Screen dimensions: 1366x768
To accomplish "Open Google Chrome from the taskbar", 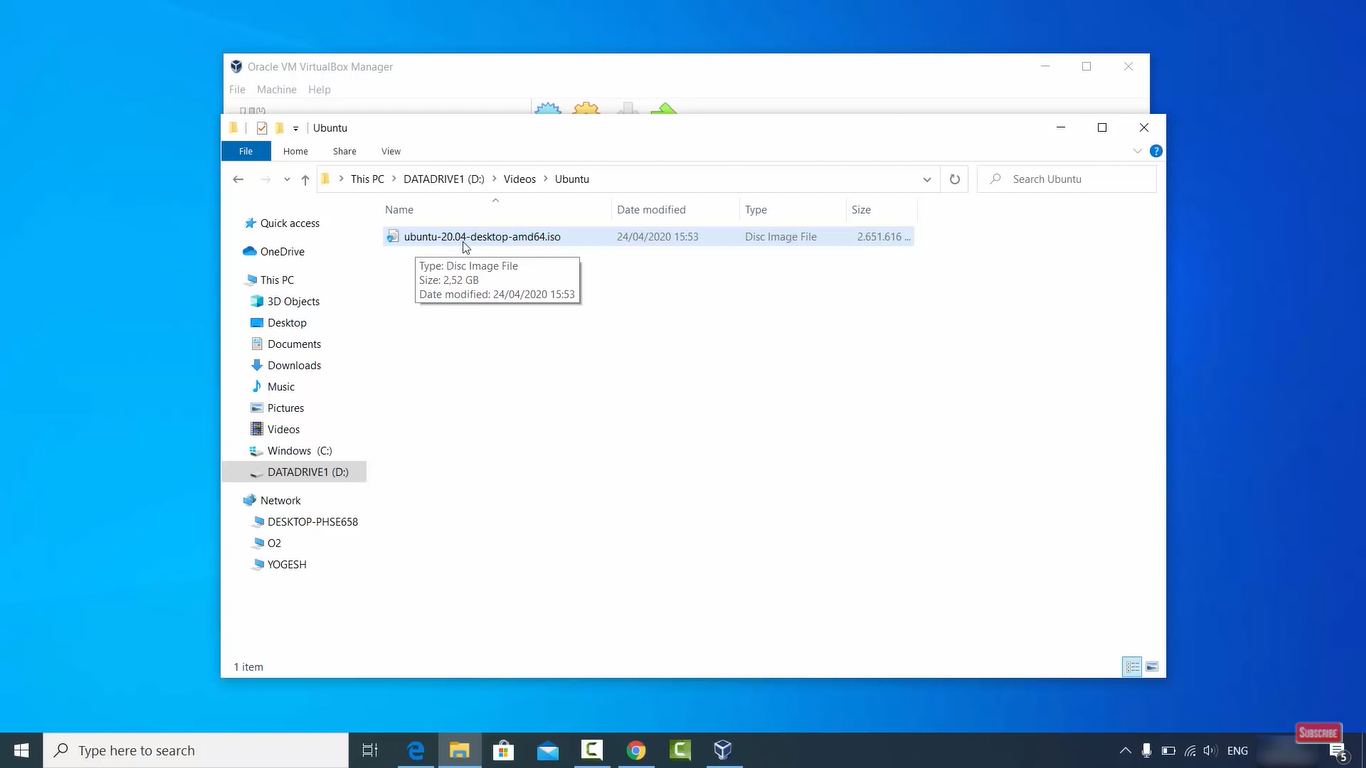I will pyautogui.click(x=636, y=750).
